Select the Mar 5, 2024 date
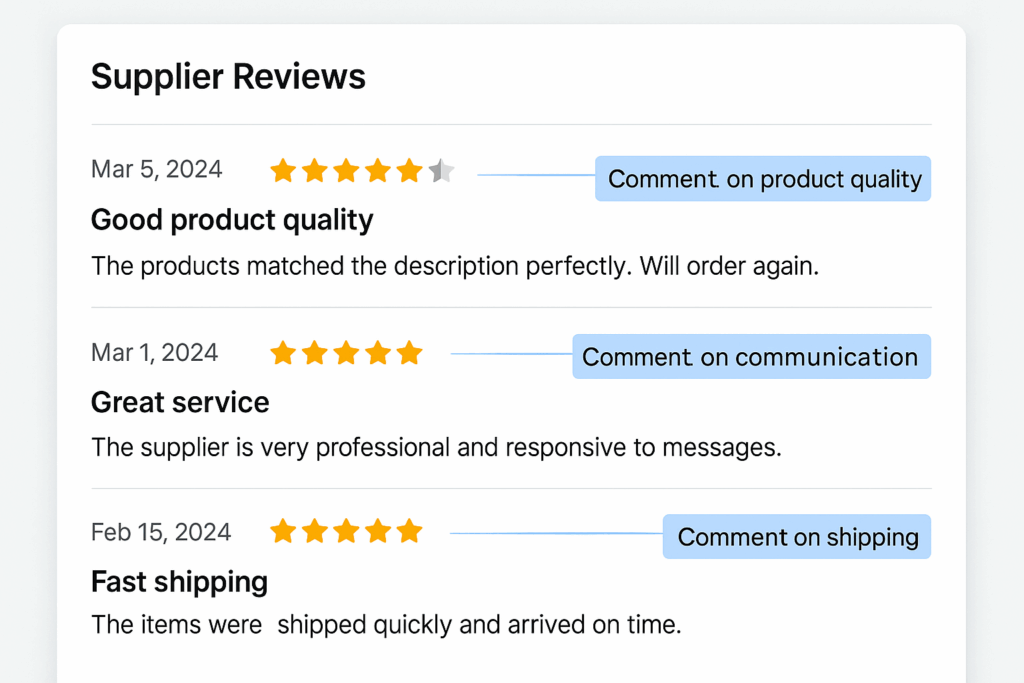1024x683 pixels. tap(156, 170)
